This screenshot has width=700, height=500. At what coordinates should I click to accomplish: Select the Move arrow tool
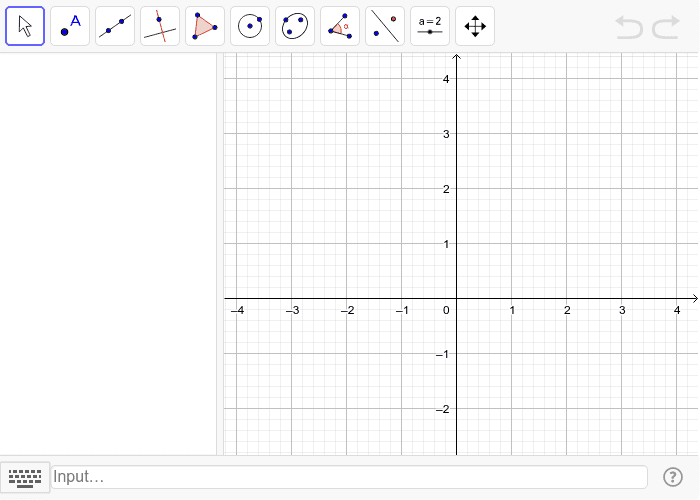coord(25,26)
